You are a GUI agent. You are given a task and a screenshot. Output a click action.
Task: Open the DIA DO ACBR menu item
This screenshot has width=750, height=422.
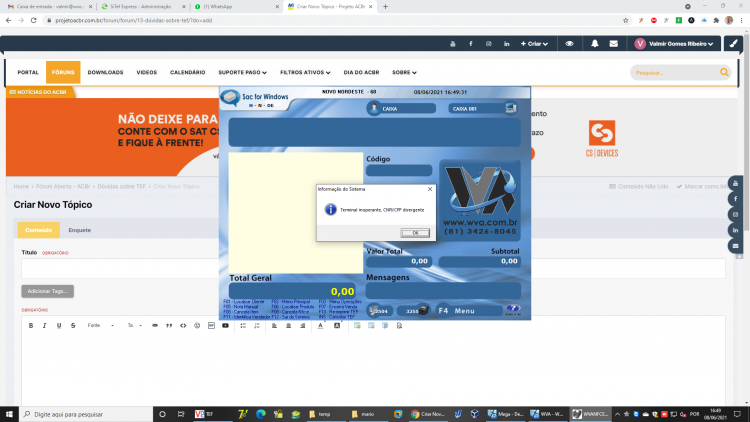coord(361,72)
